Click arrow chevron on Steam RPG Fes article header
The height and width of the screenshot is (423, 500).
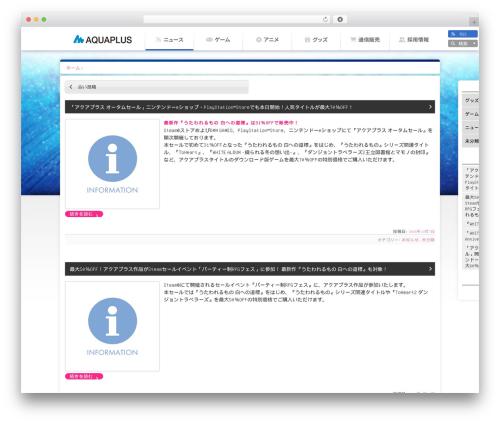430,269
